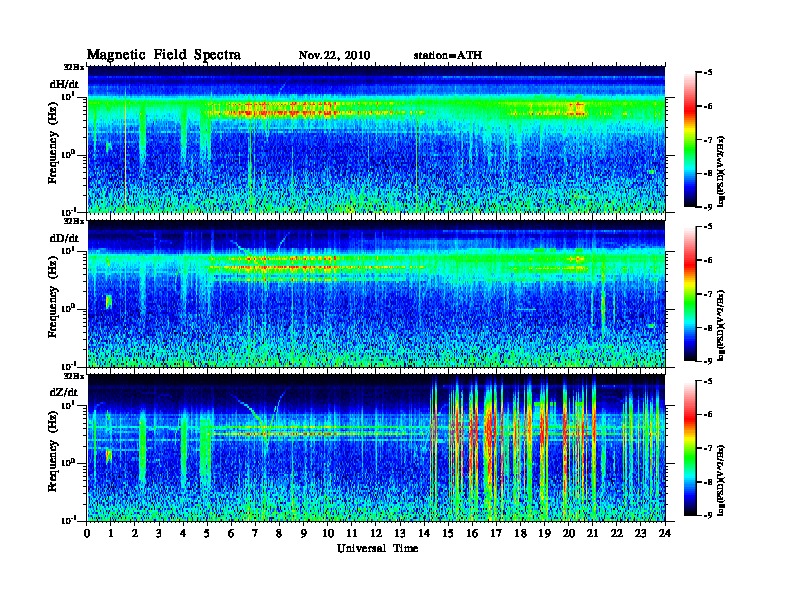Click the color bar beside dZ/dt spectrogram
The width and height of the screenshot is (792, 612).
coord(690,448)
